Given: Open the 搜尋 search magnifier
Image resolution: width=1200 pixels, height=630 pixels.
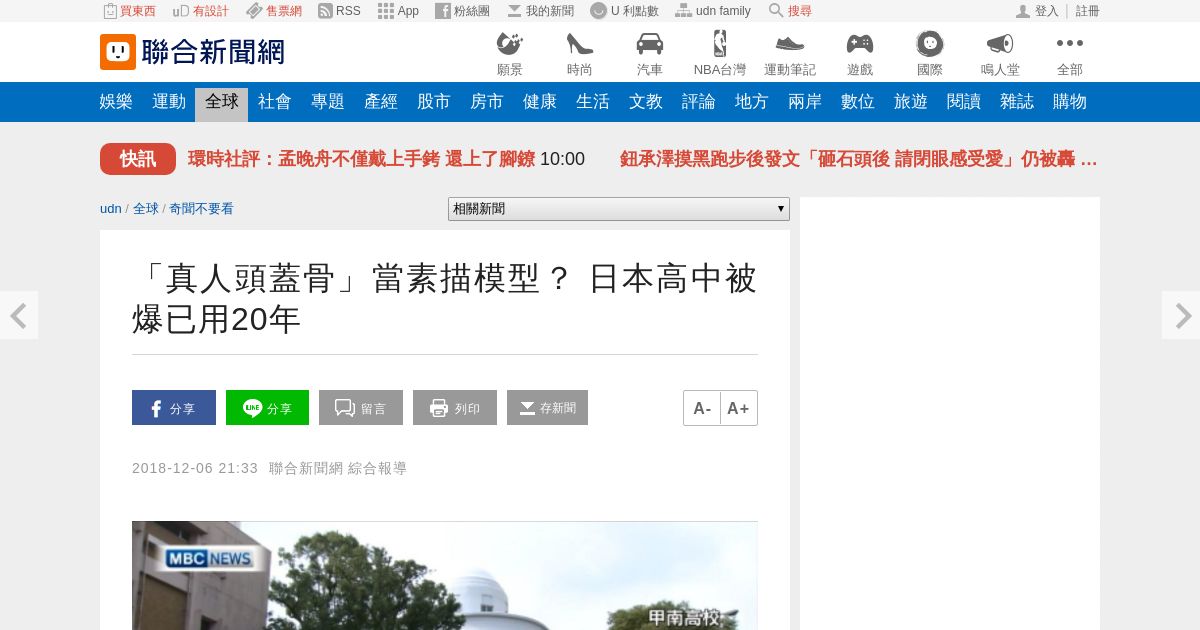Looking at the screenshot, I should (790, 11).
